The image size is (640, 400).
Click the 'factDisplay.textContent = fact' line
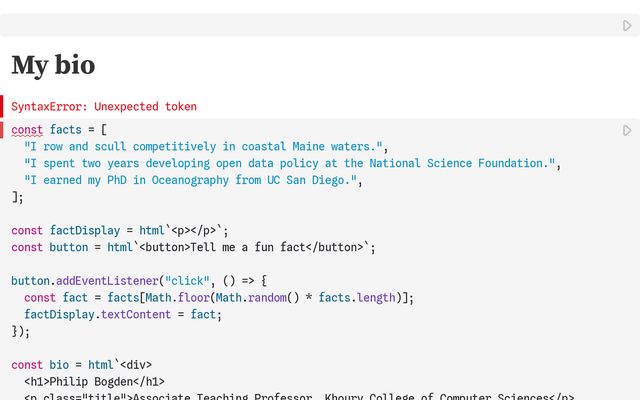tap(123, 314)
